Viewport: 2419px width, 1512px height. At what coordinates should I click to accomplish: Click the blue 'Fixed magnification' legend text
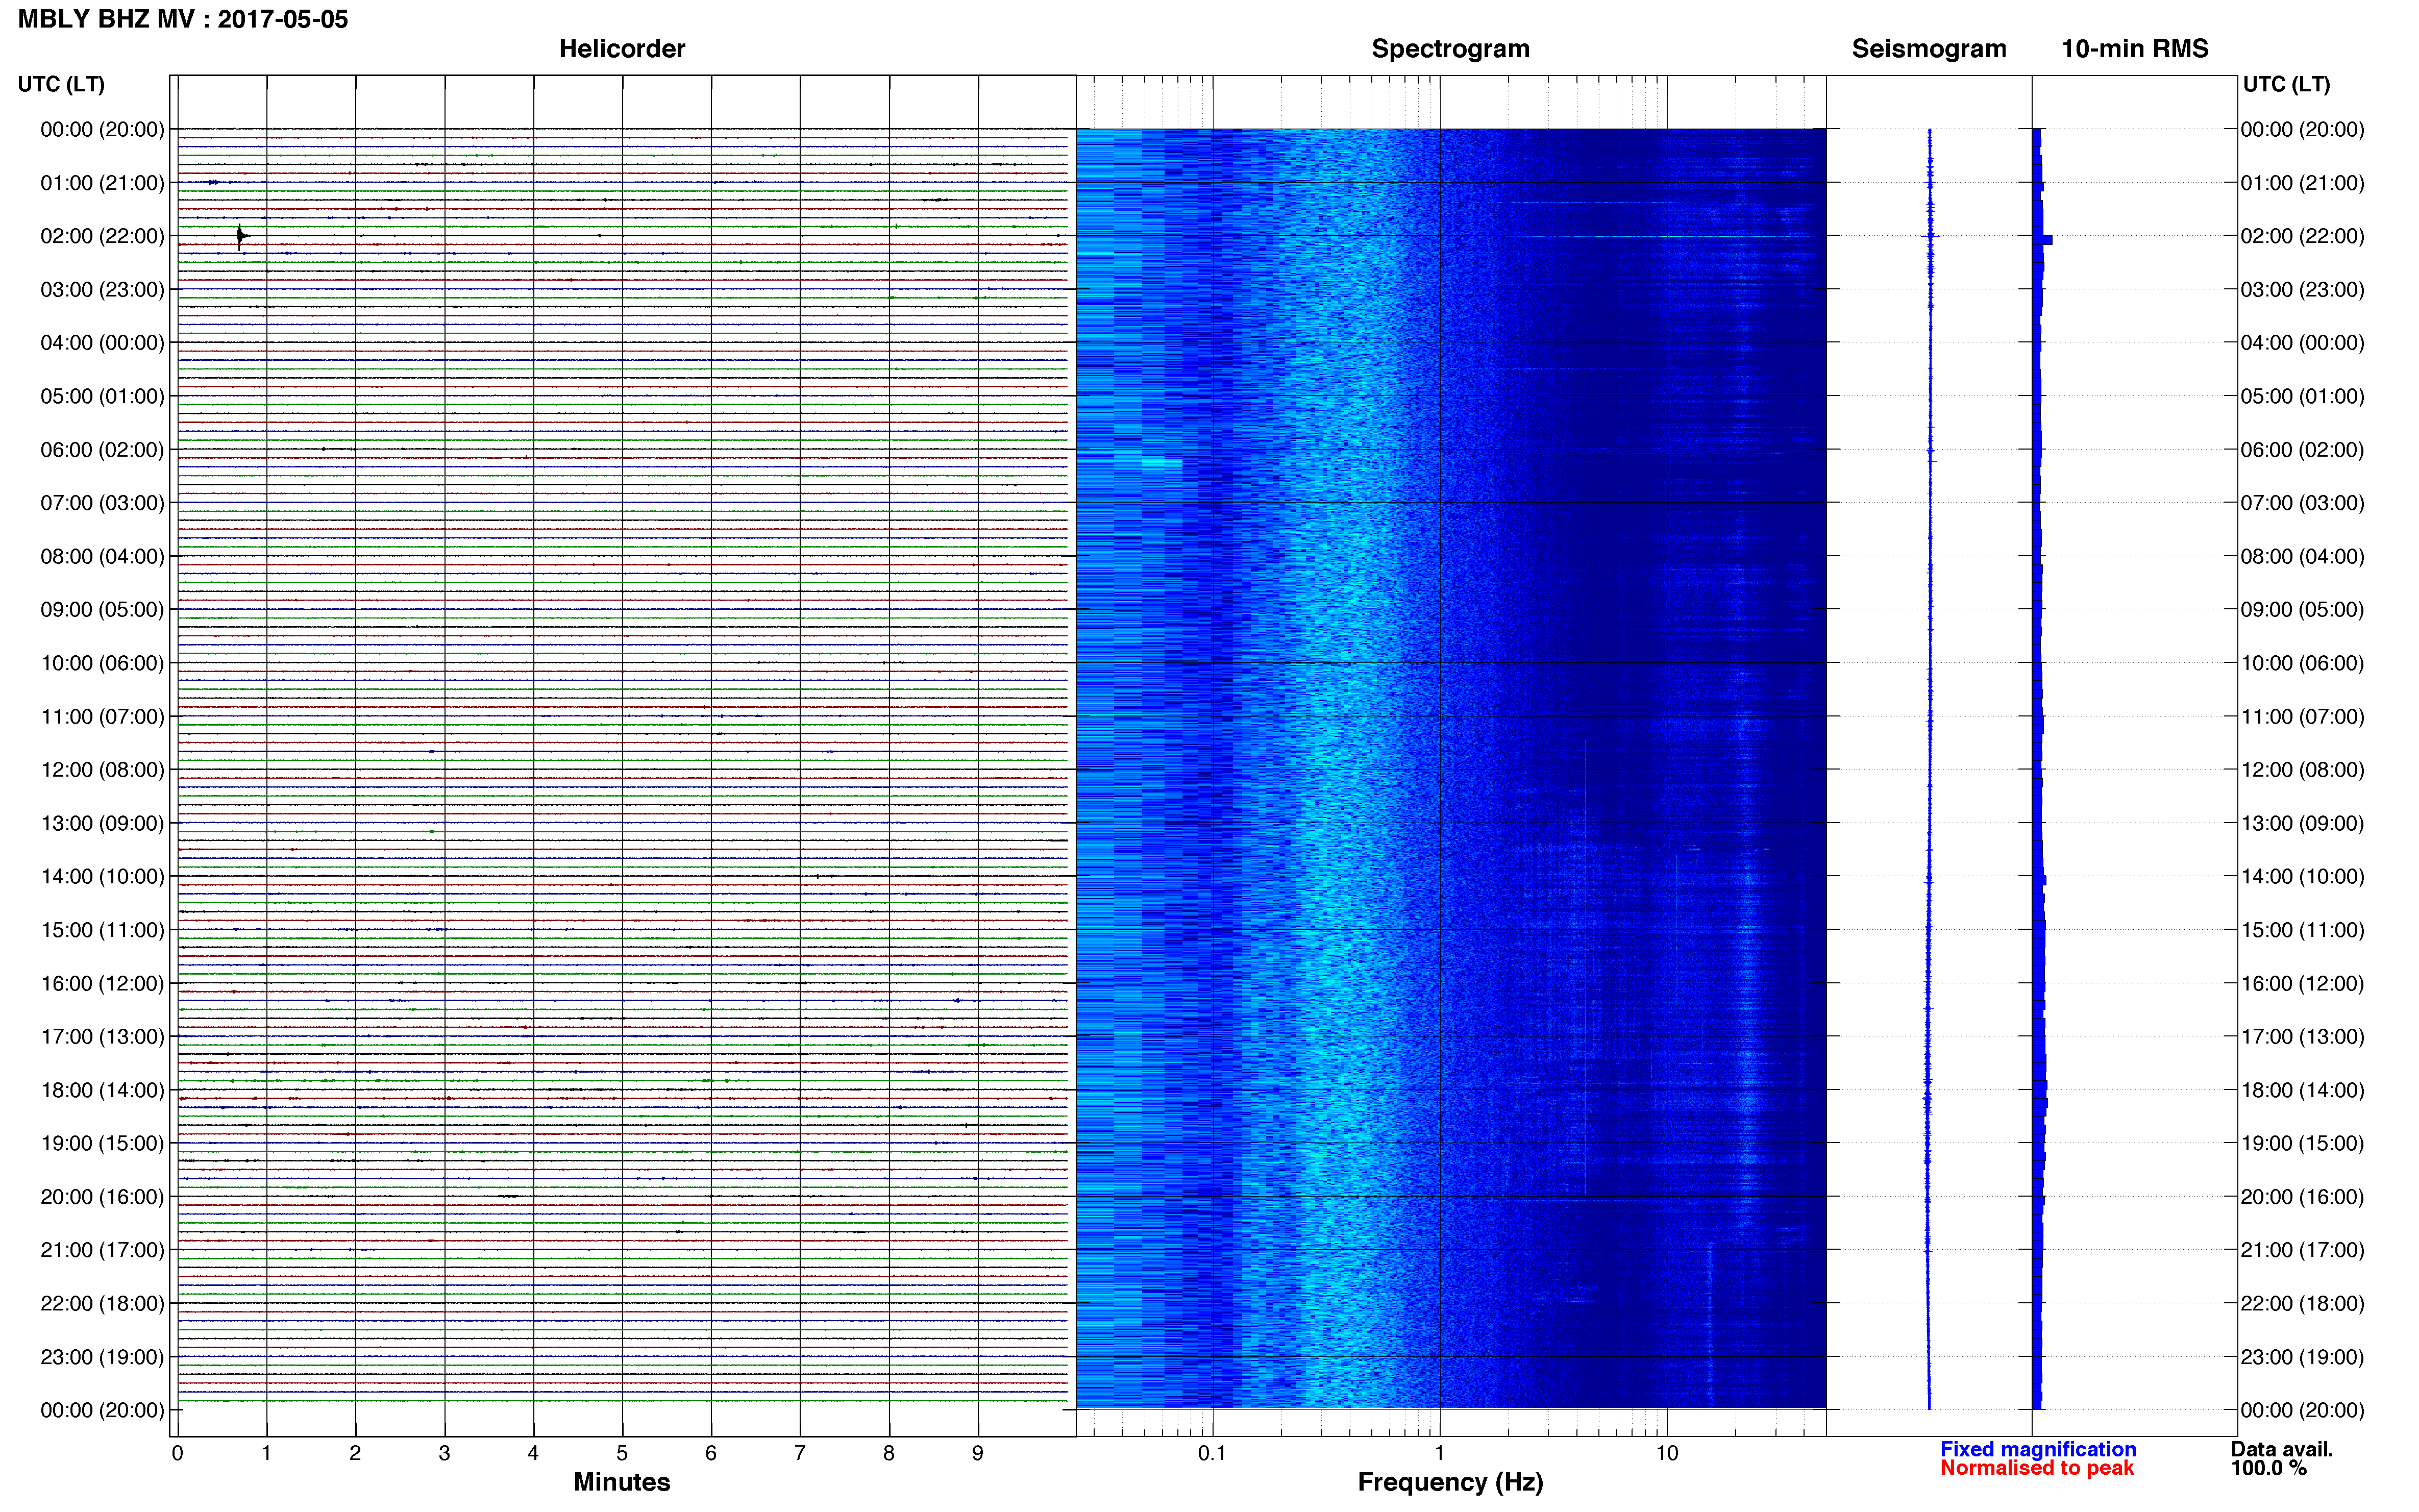pos(2038,1449)
